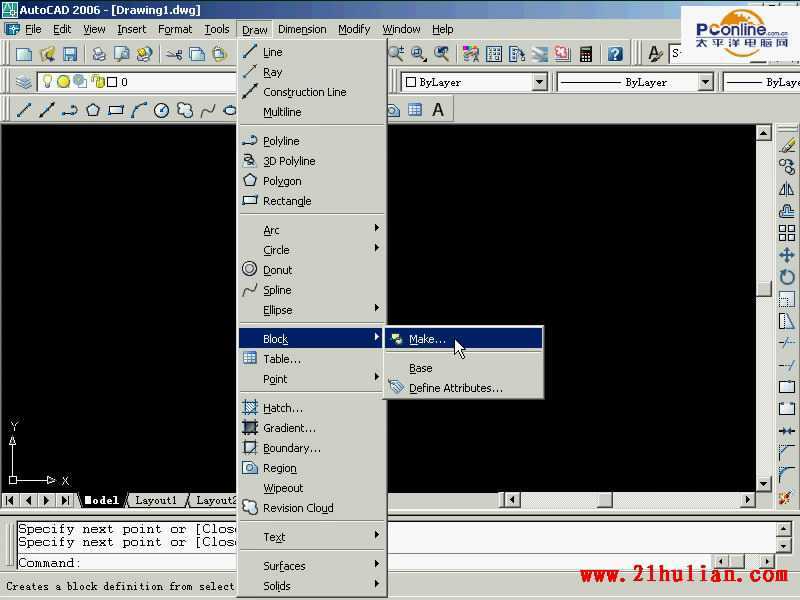
Task: Toggle layer 0 on/off lightbulb
Action: click(x=47, y=81)
